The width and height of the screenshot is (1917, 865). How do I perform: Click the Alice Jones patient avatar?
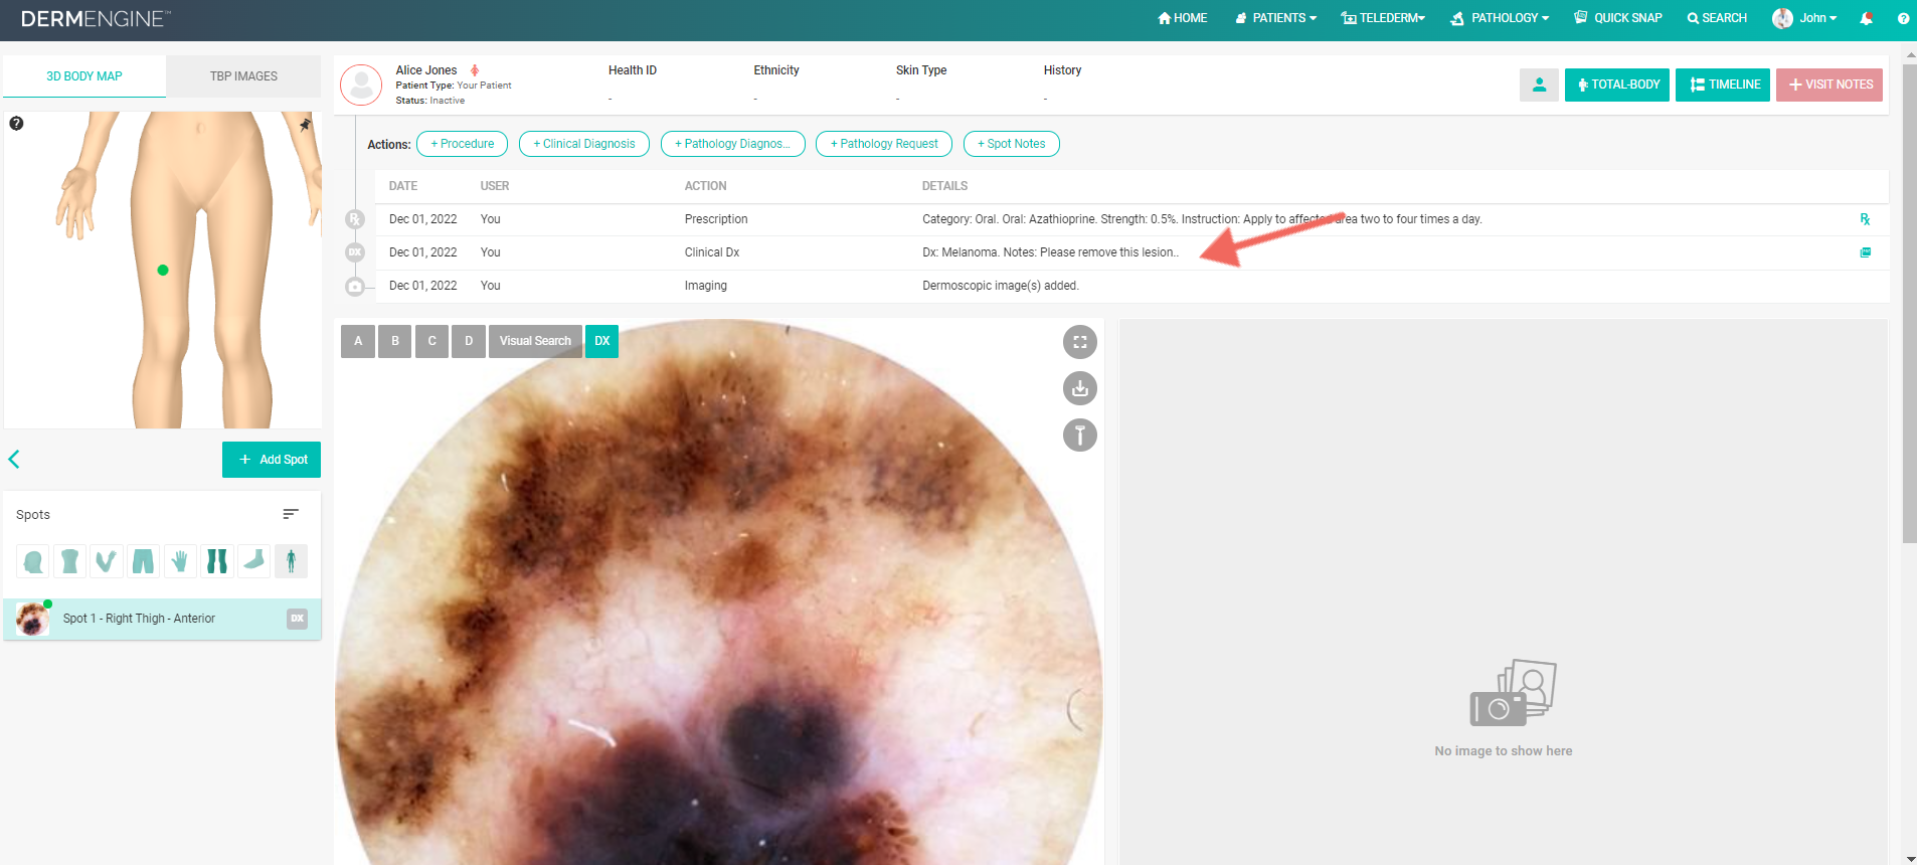click(x=361, y=85)
